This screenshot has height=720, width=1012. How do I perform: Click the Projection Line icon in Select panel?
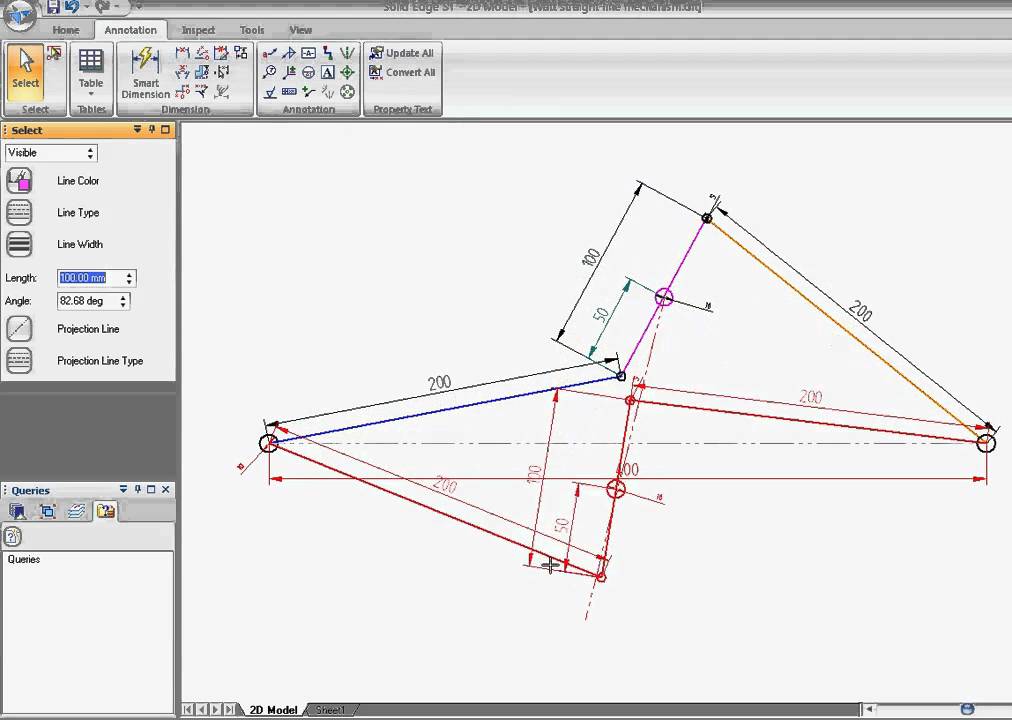click(20, 329)
